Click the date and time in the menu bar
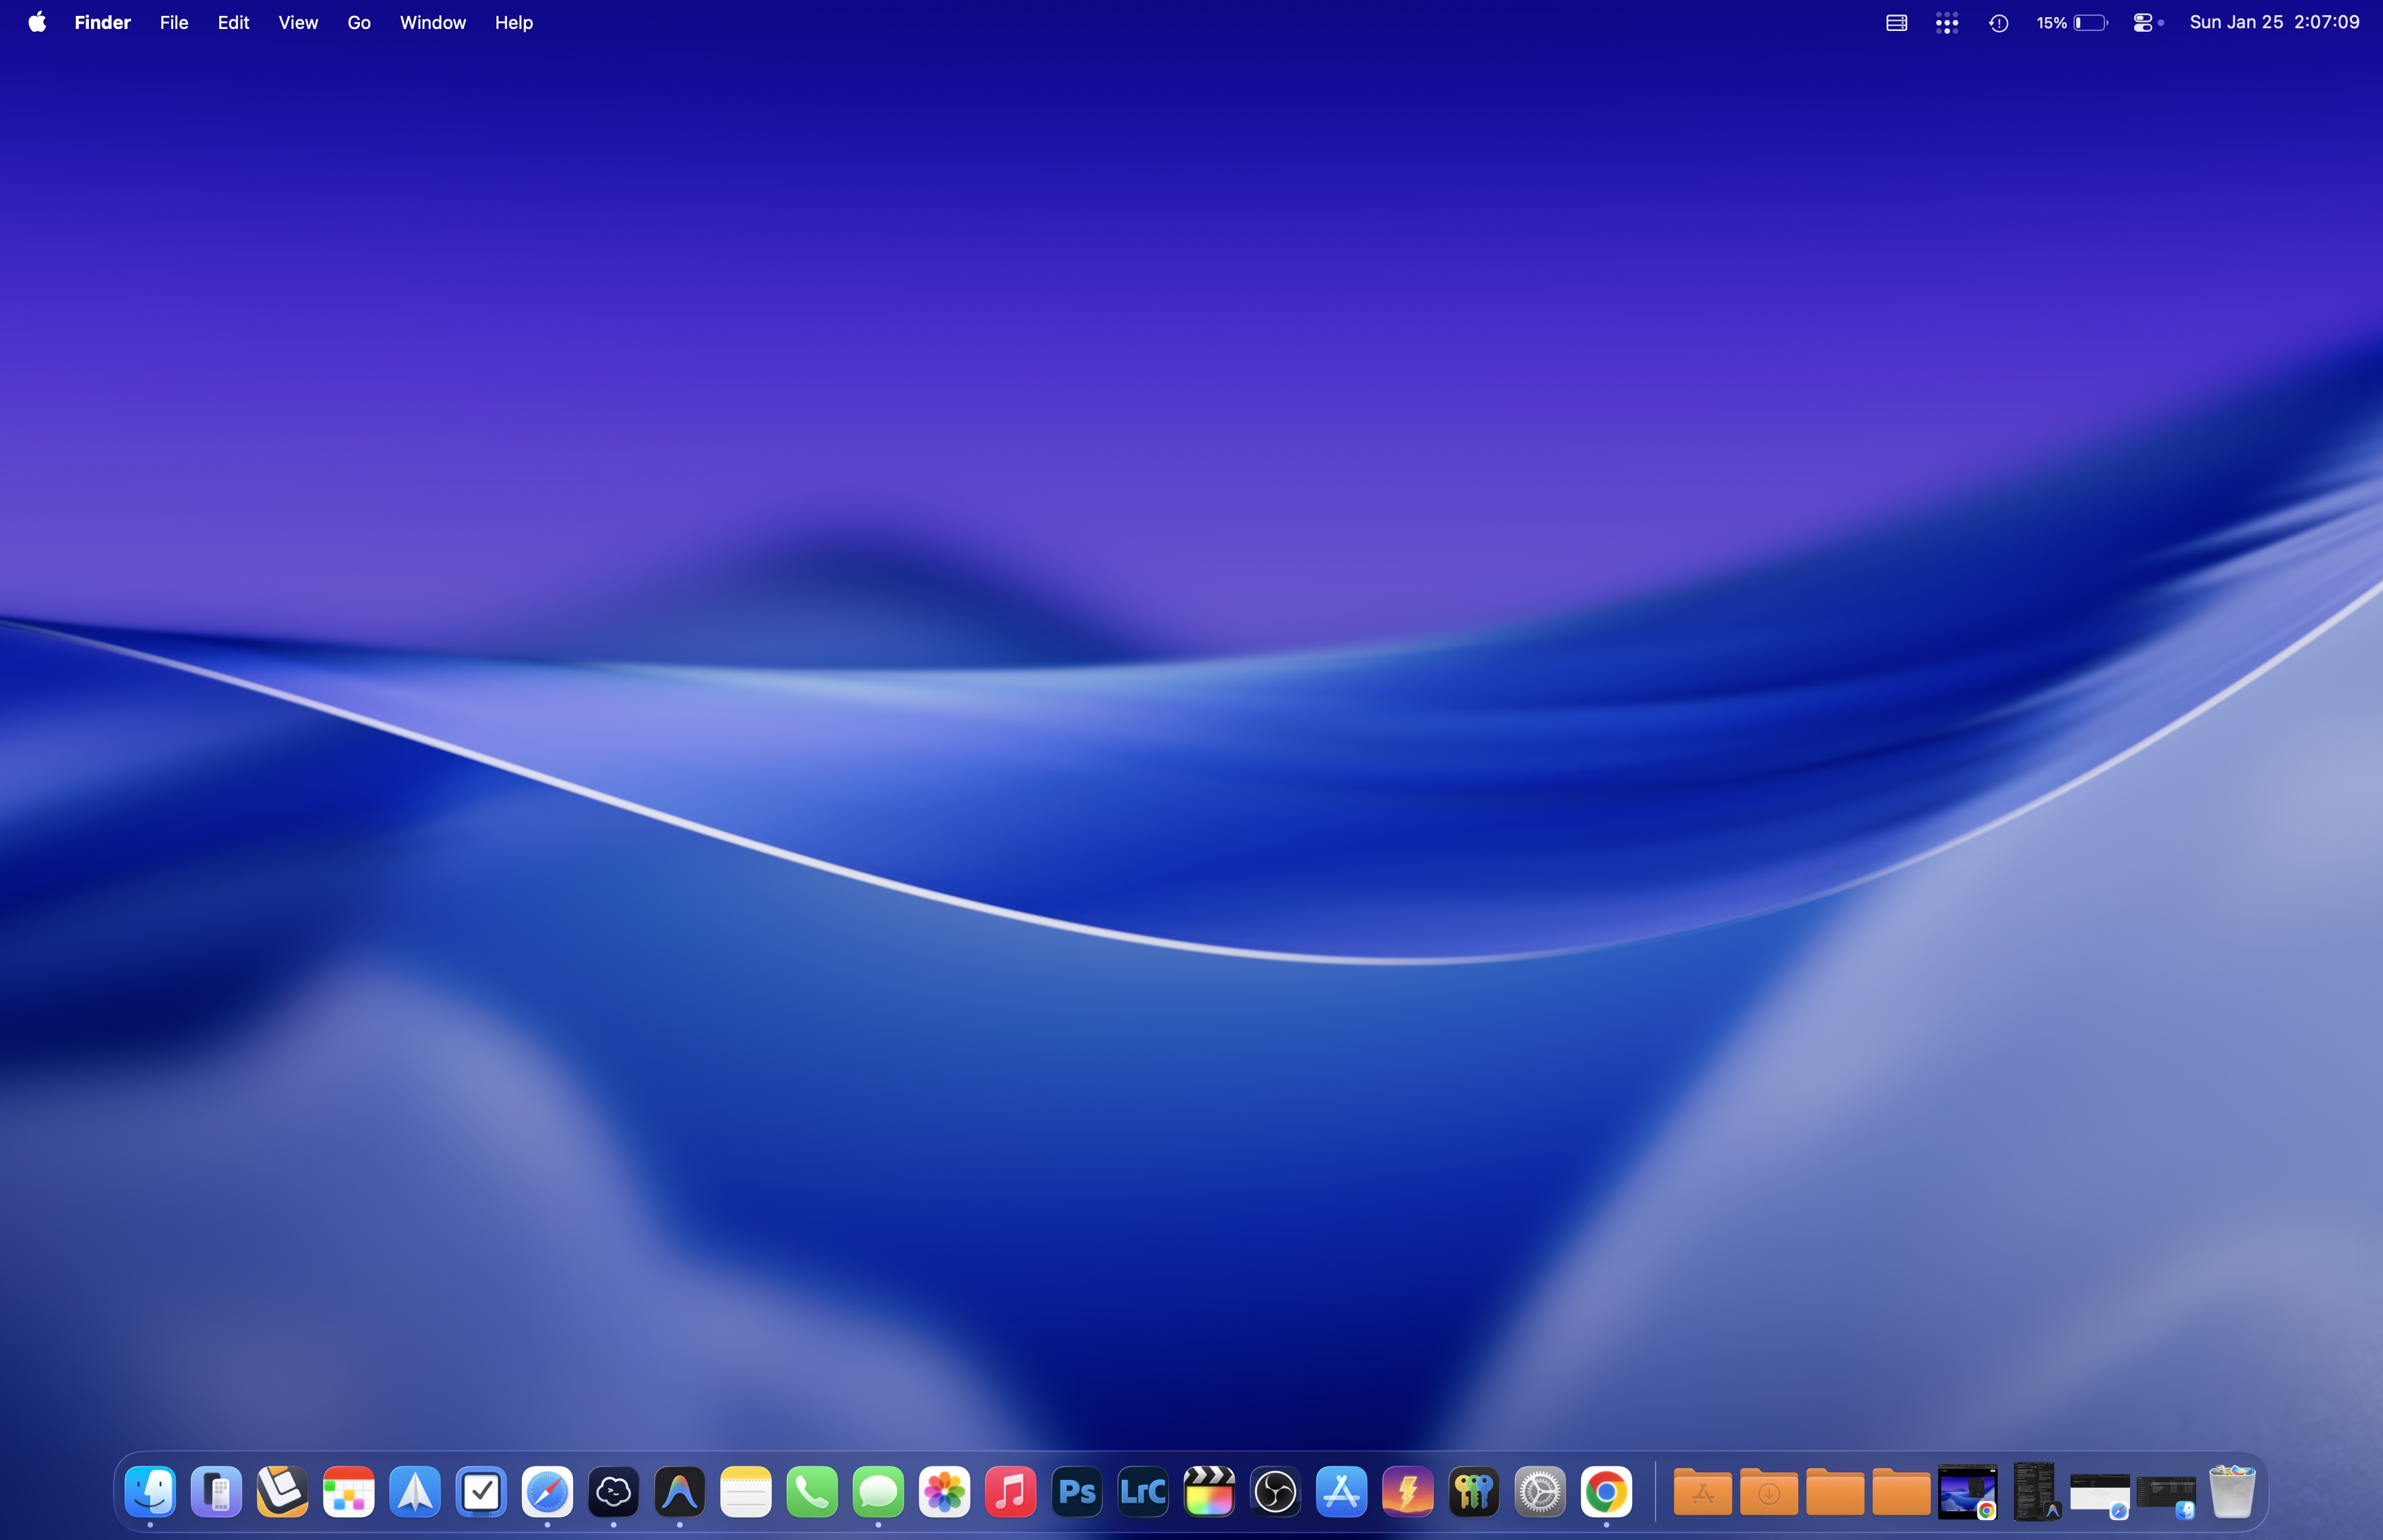Image resolution: width=2383 pixels, height=1540 pixels. pyautogui.click(x=2274, y=21)
